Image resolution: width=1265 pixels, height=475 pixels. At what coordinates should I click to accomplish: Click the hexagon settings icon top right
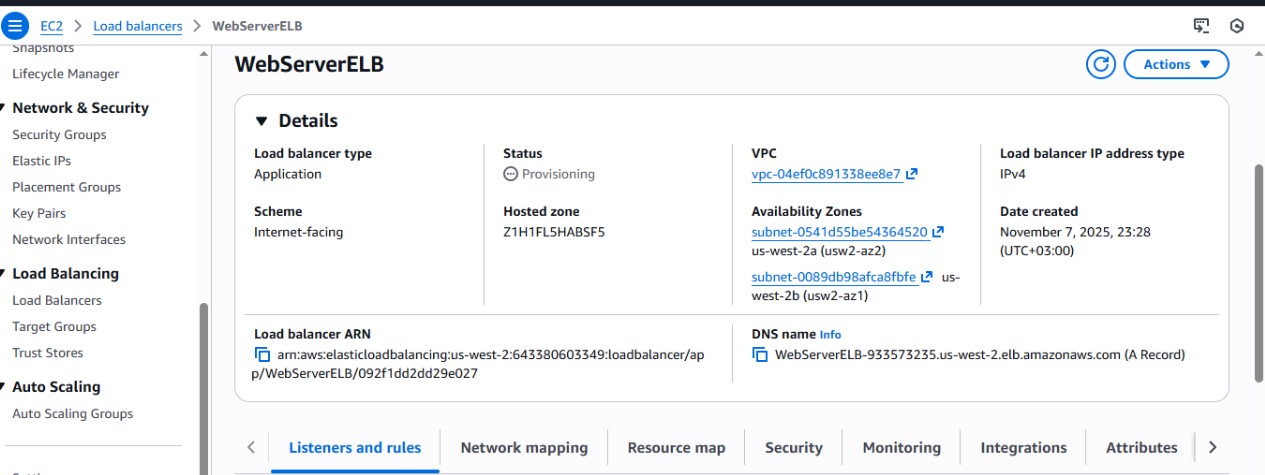(1237, 26)
